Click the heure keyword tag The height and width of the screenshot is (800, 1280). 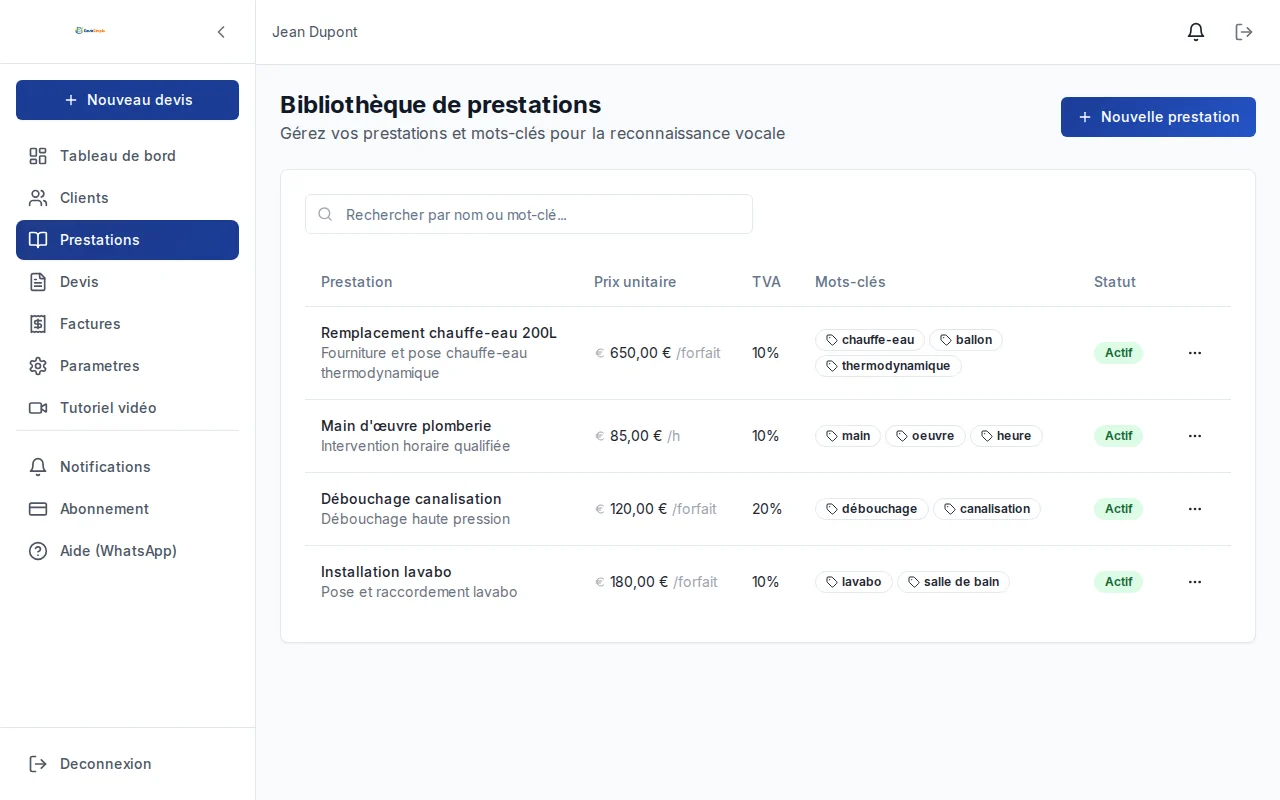(x=1006, y=436)
